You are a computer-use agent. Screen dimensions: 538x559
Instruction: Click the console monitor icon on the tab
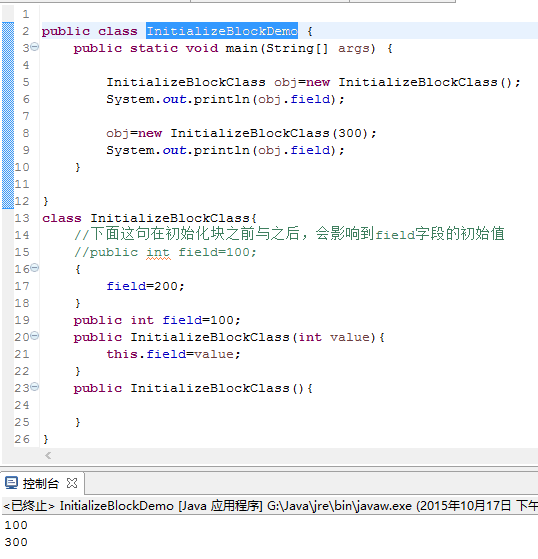click(x=11, y=483)
